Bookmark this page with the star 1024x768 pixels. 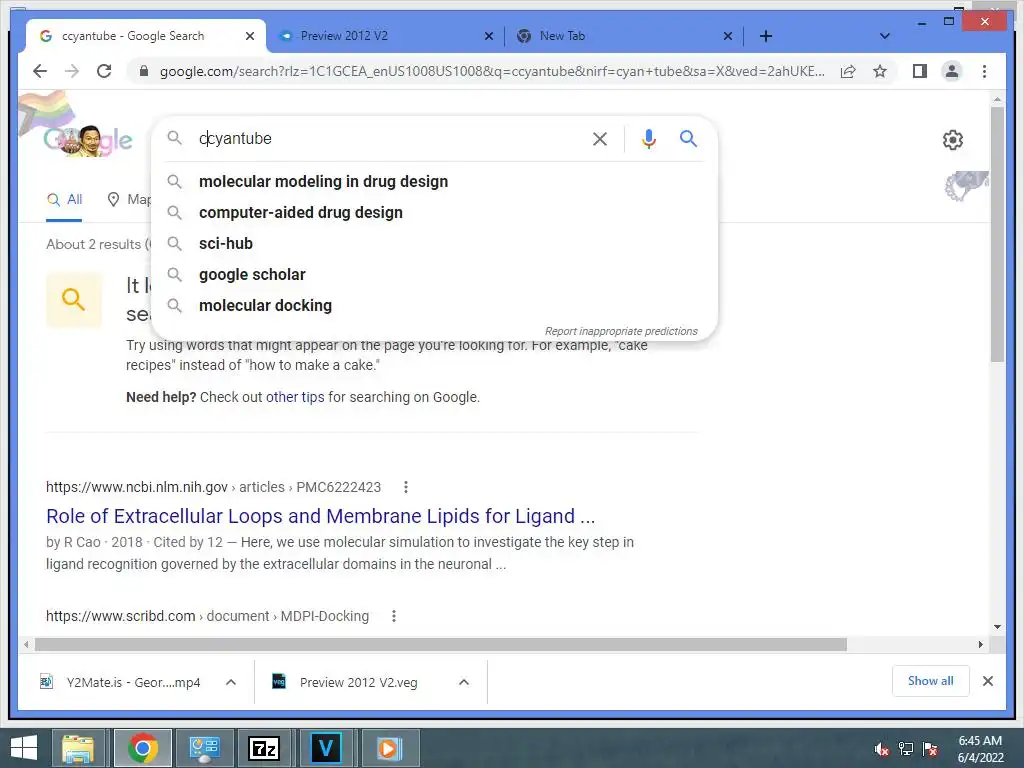(x=880, y=71)
